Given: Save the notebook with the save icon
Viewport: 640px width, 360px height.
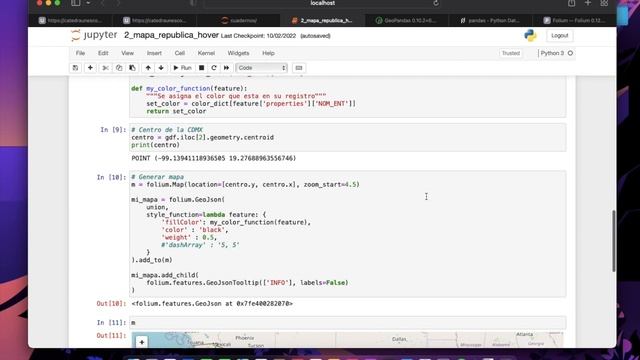Looking at the screenshot, I should coord(76,68).
